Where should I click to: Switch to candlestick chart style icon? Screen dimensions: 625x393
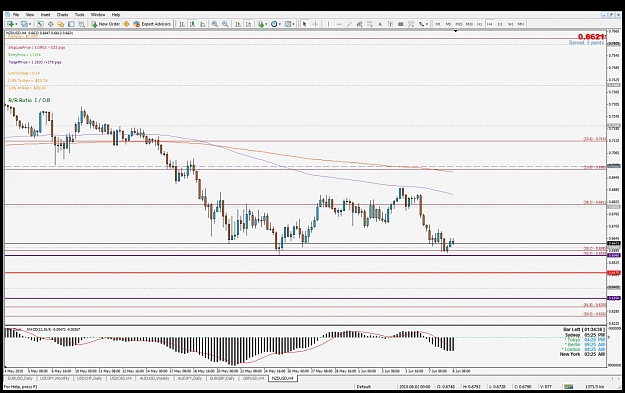pos(192,24)
